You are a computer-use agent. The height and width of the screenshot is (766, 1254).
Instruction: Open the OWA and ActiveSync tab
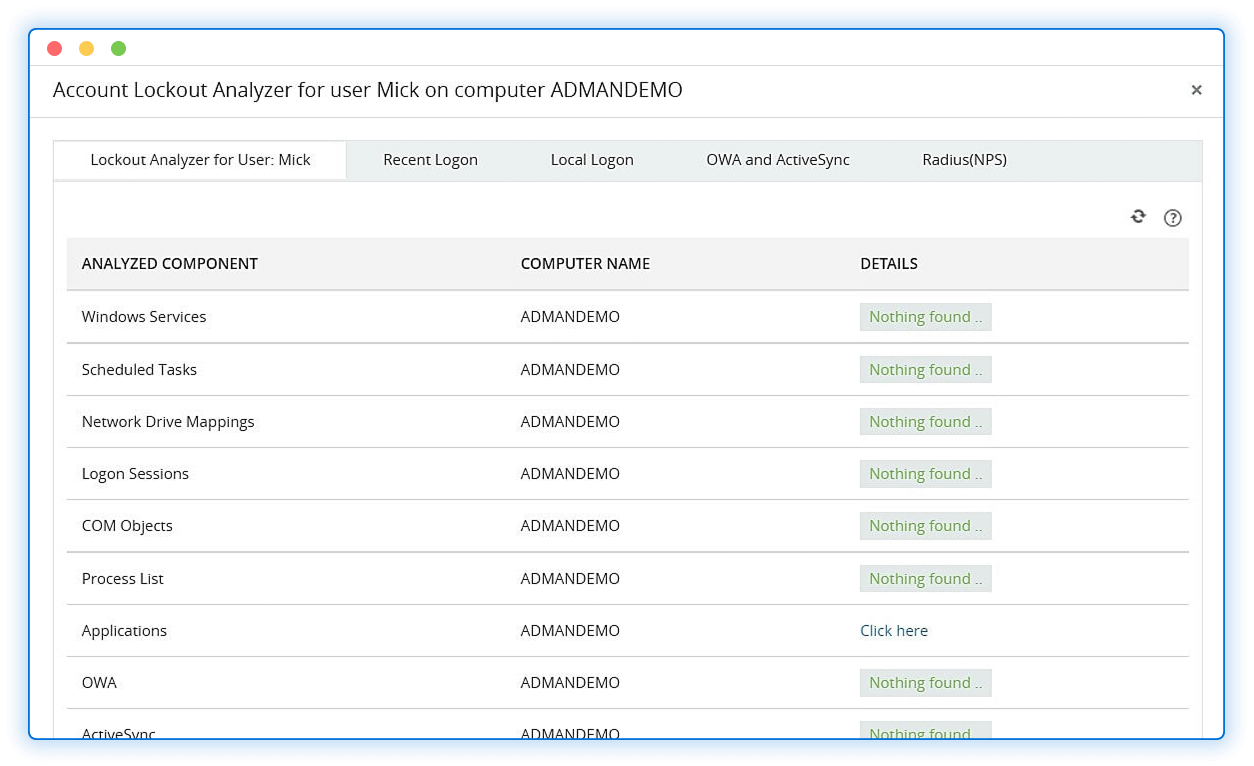click(x=778, y=159)
